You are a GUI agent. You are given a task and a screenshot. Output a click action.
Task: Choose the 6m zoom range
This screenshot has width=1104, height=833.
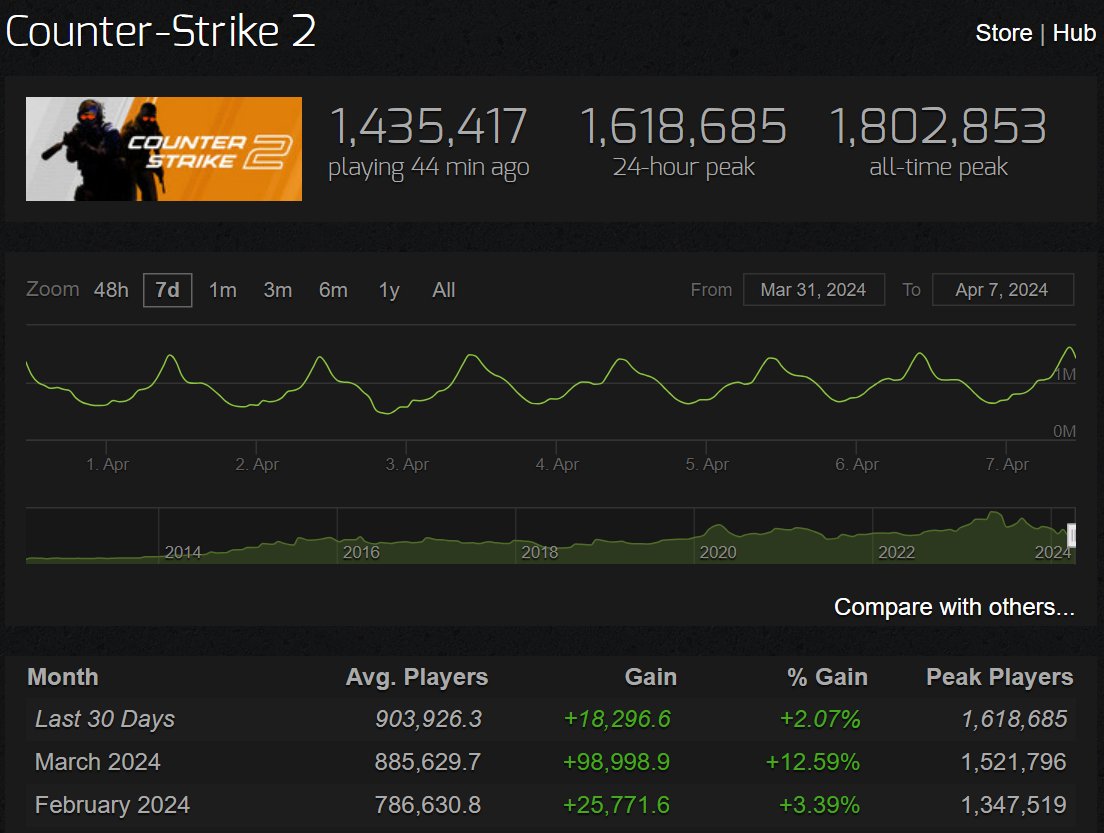333,290
